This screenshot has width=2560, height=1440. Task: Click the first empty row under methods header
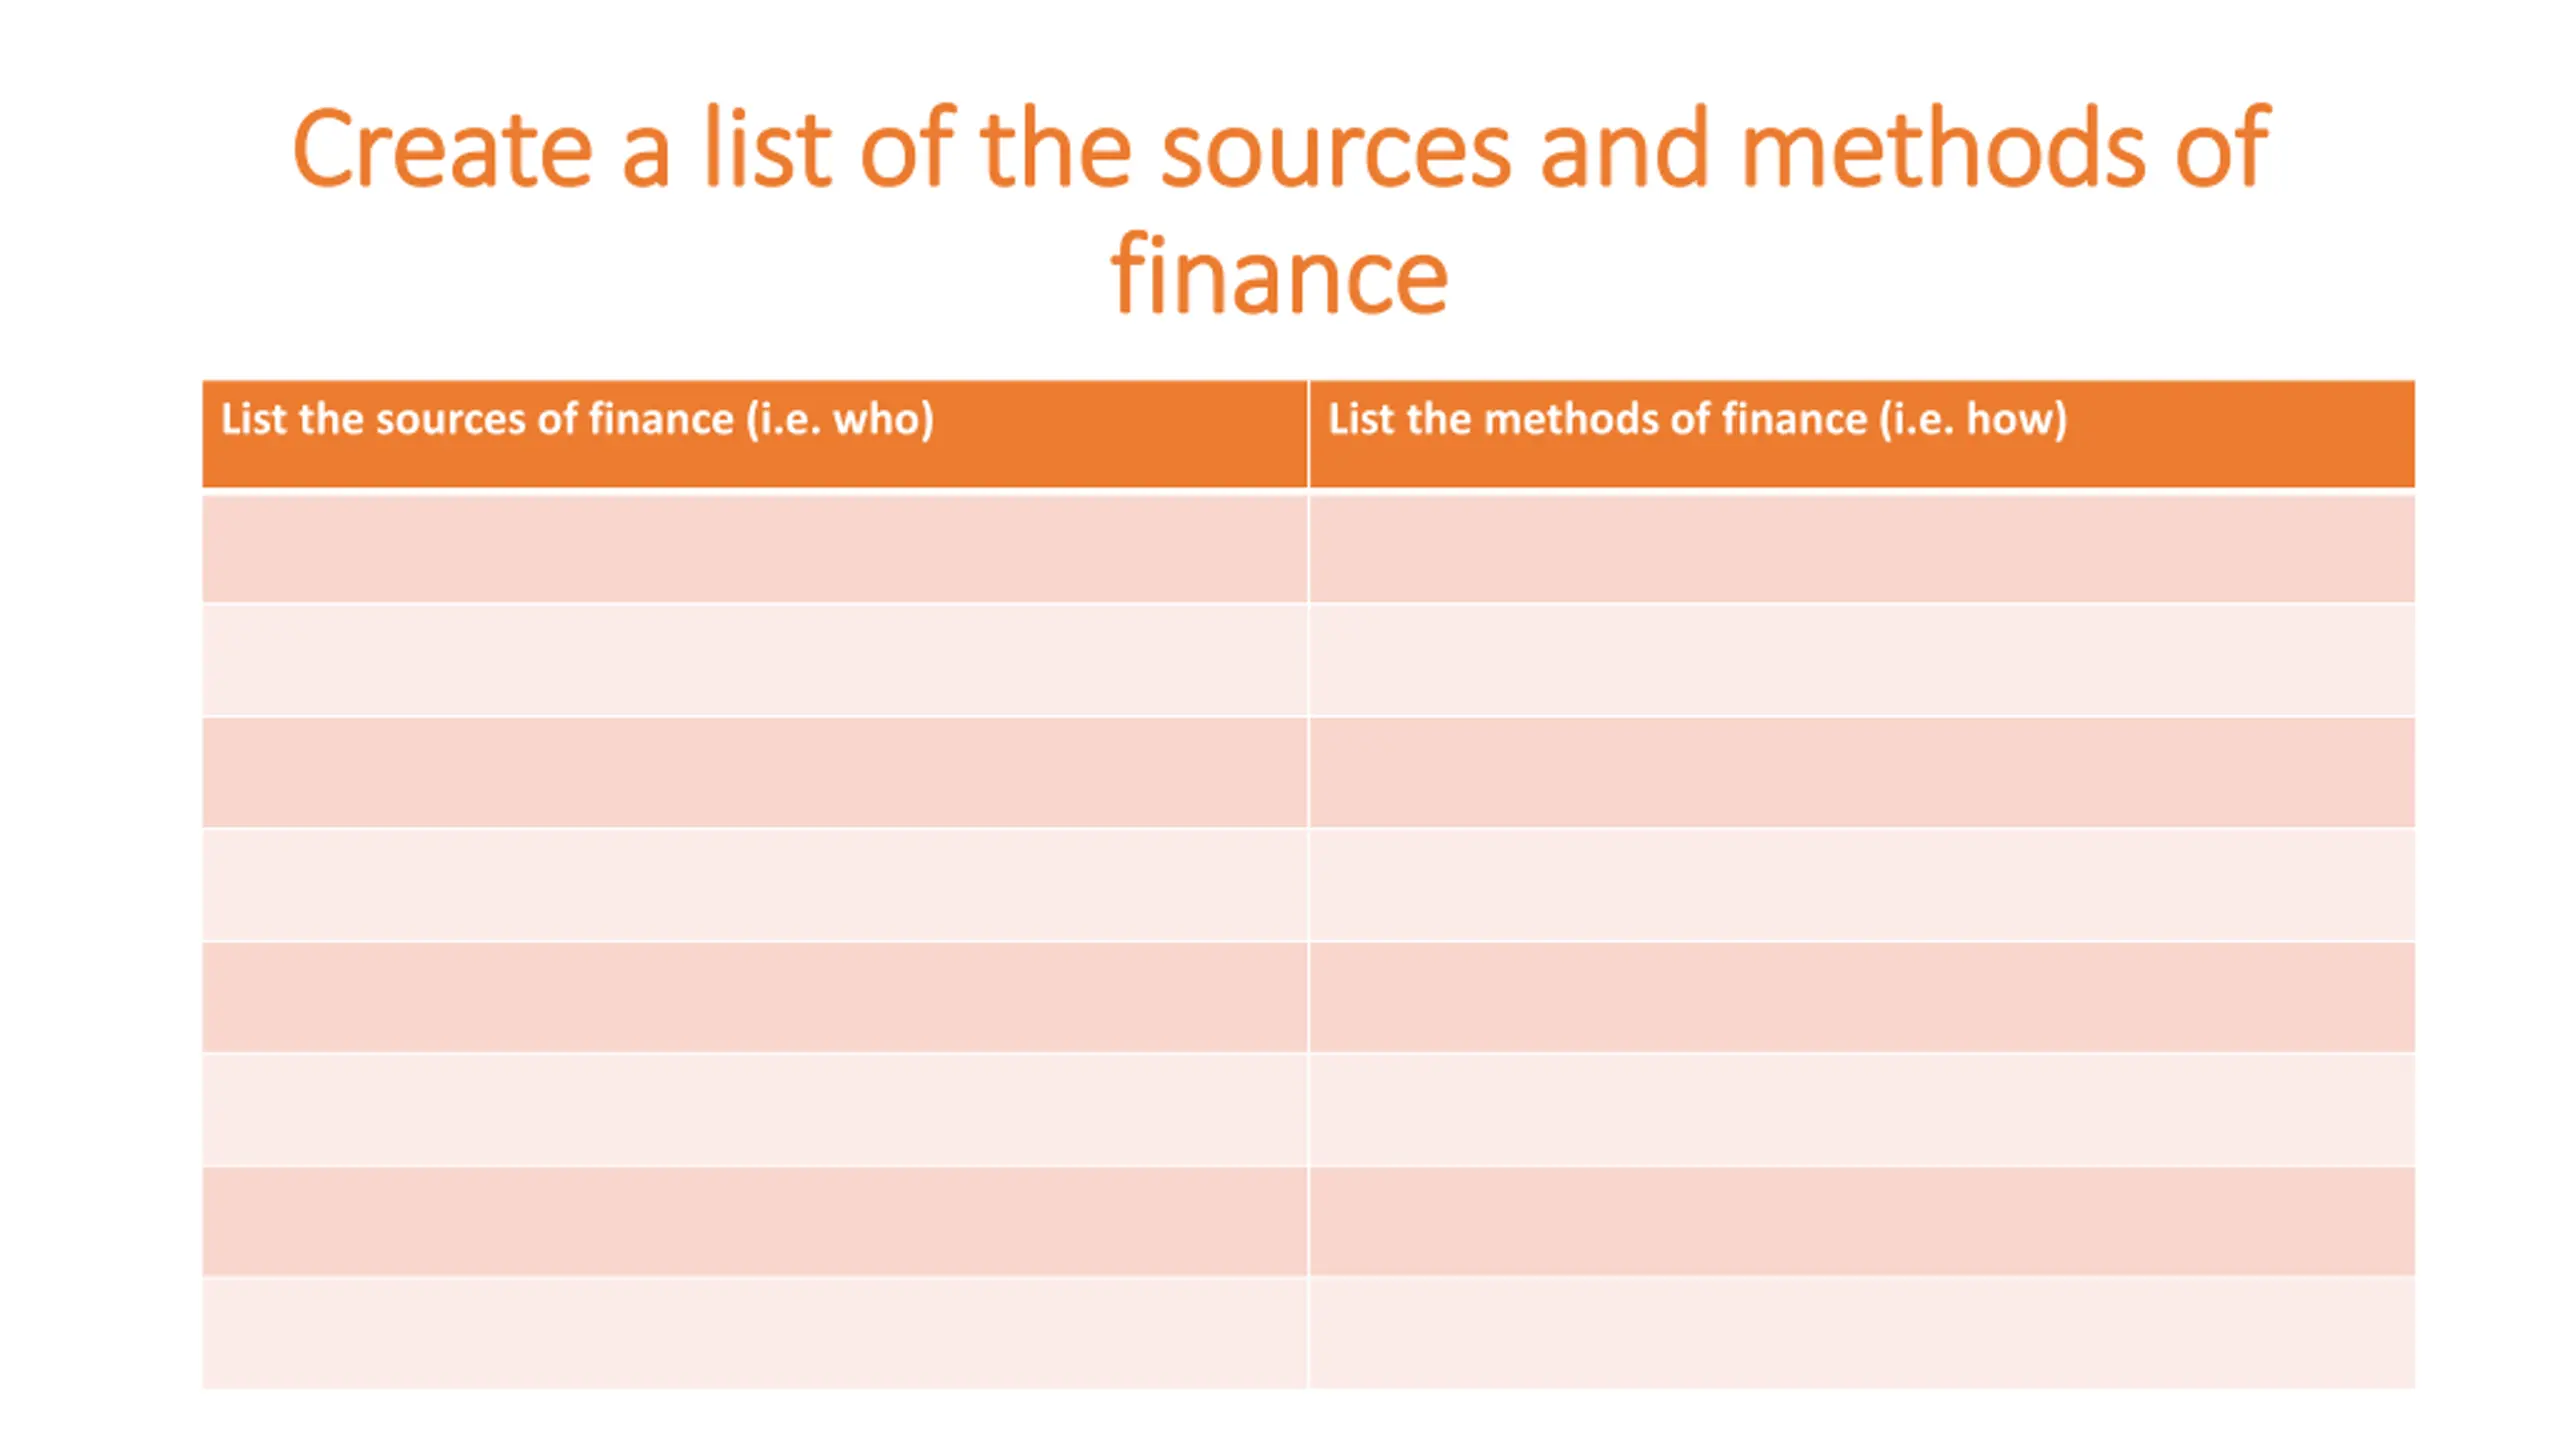click(1862, 548)
